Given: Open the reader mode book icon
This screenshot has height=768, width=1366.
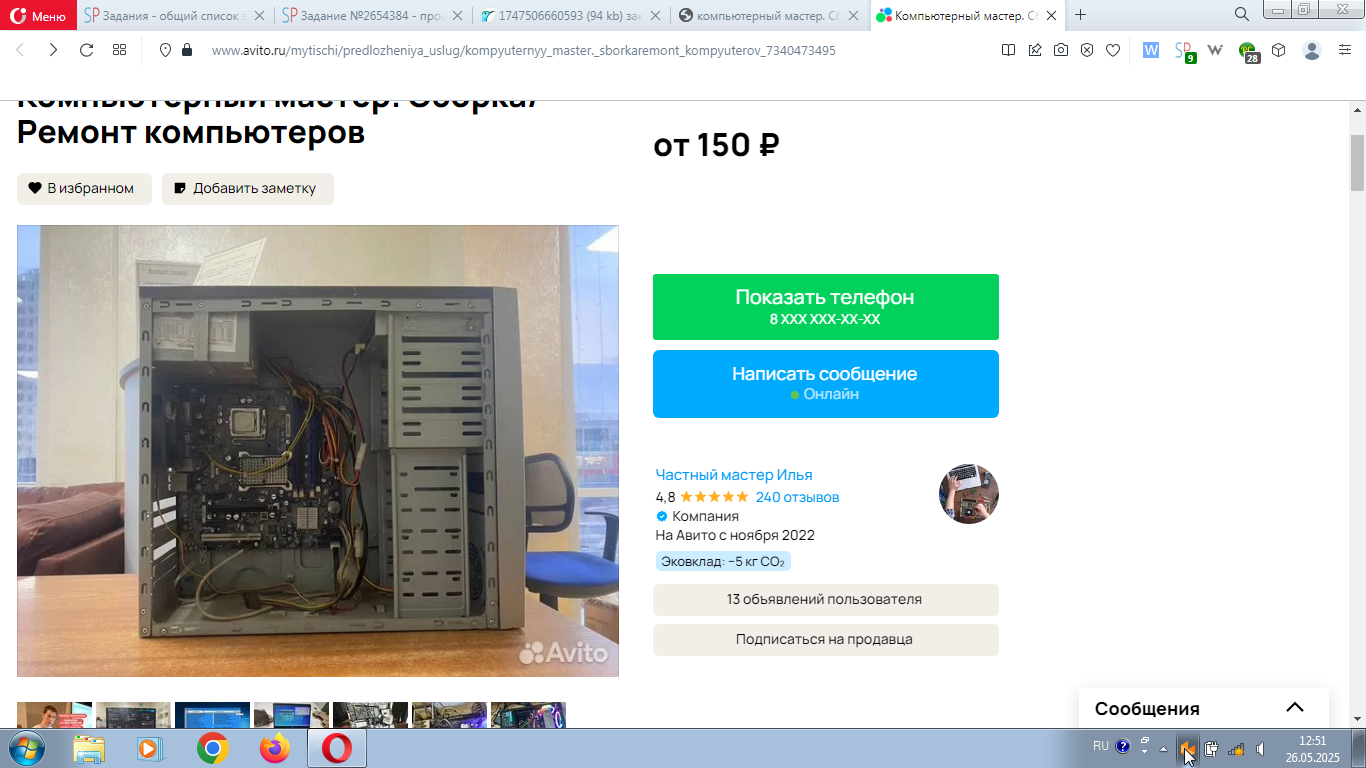Looking at the screenshot, I should [x=1008, y=50].
